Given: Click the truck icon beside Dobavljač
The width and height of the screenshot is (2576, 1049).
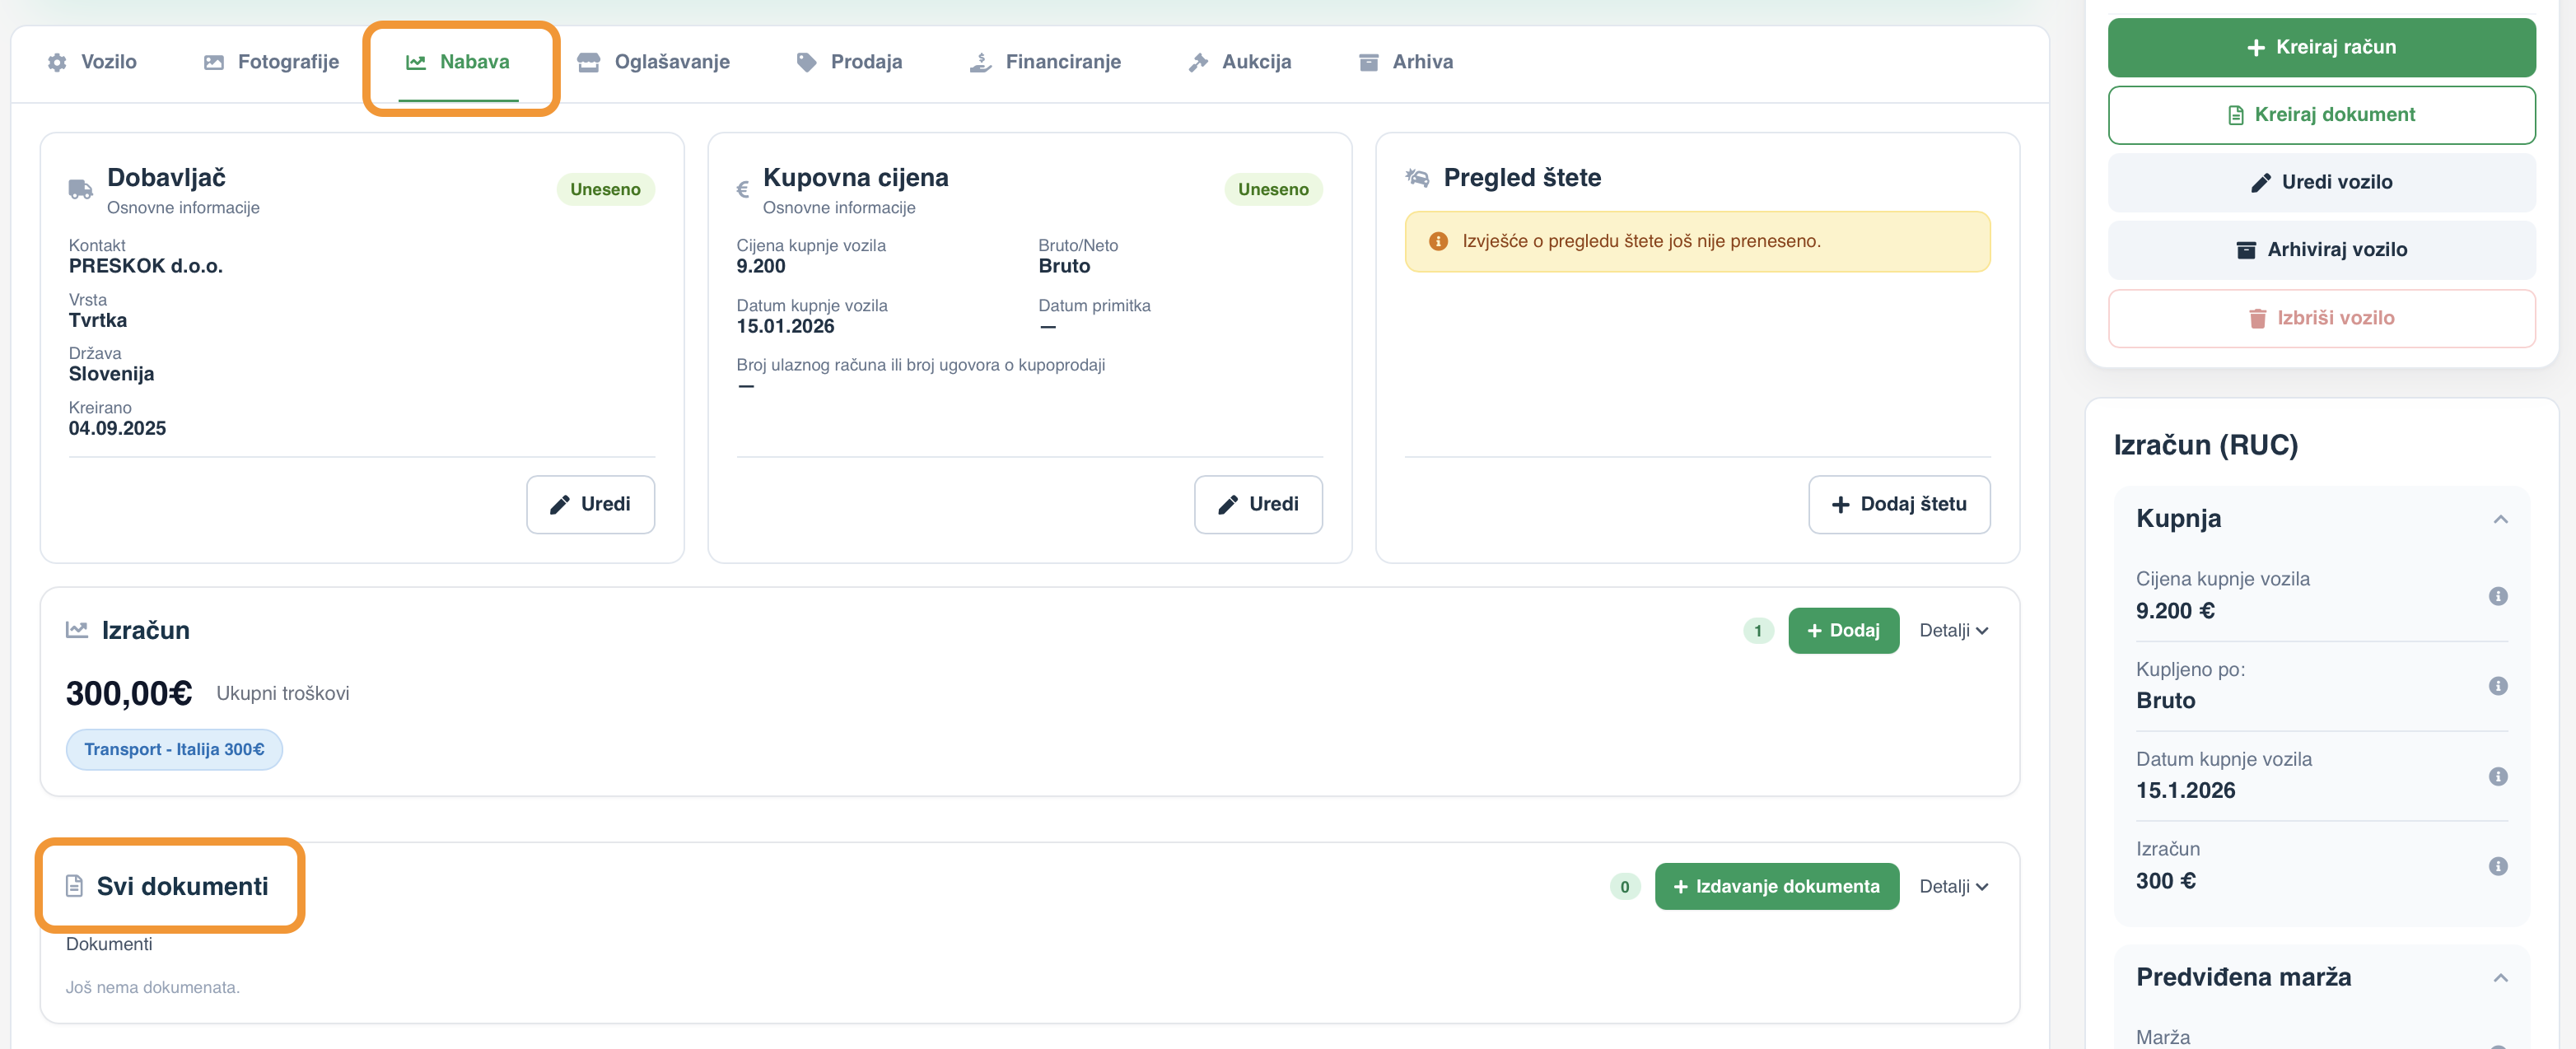Looking at the screenshot, I should (80, 189).
